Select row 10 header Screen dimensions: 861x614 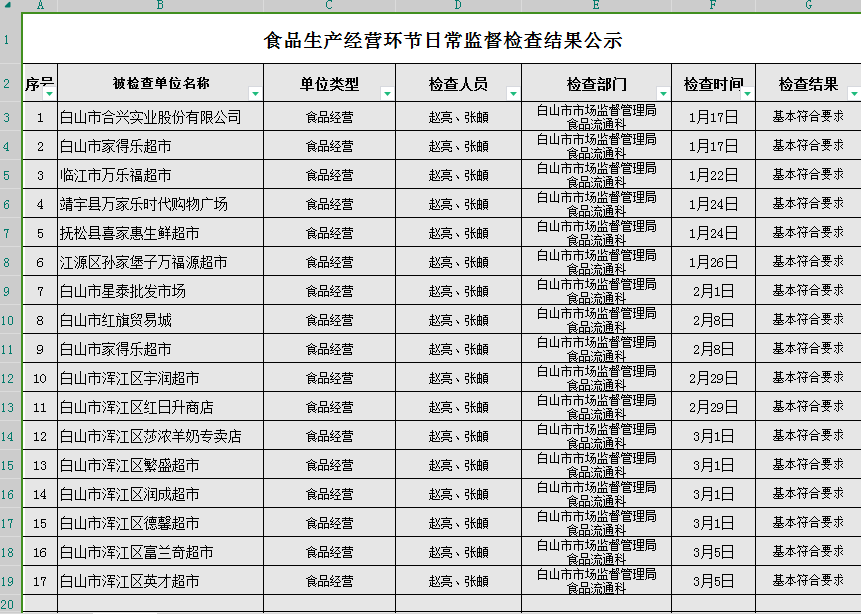(10, 320)
